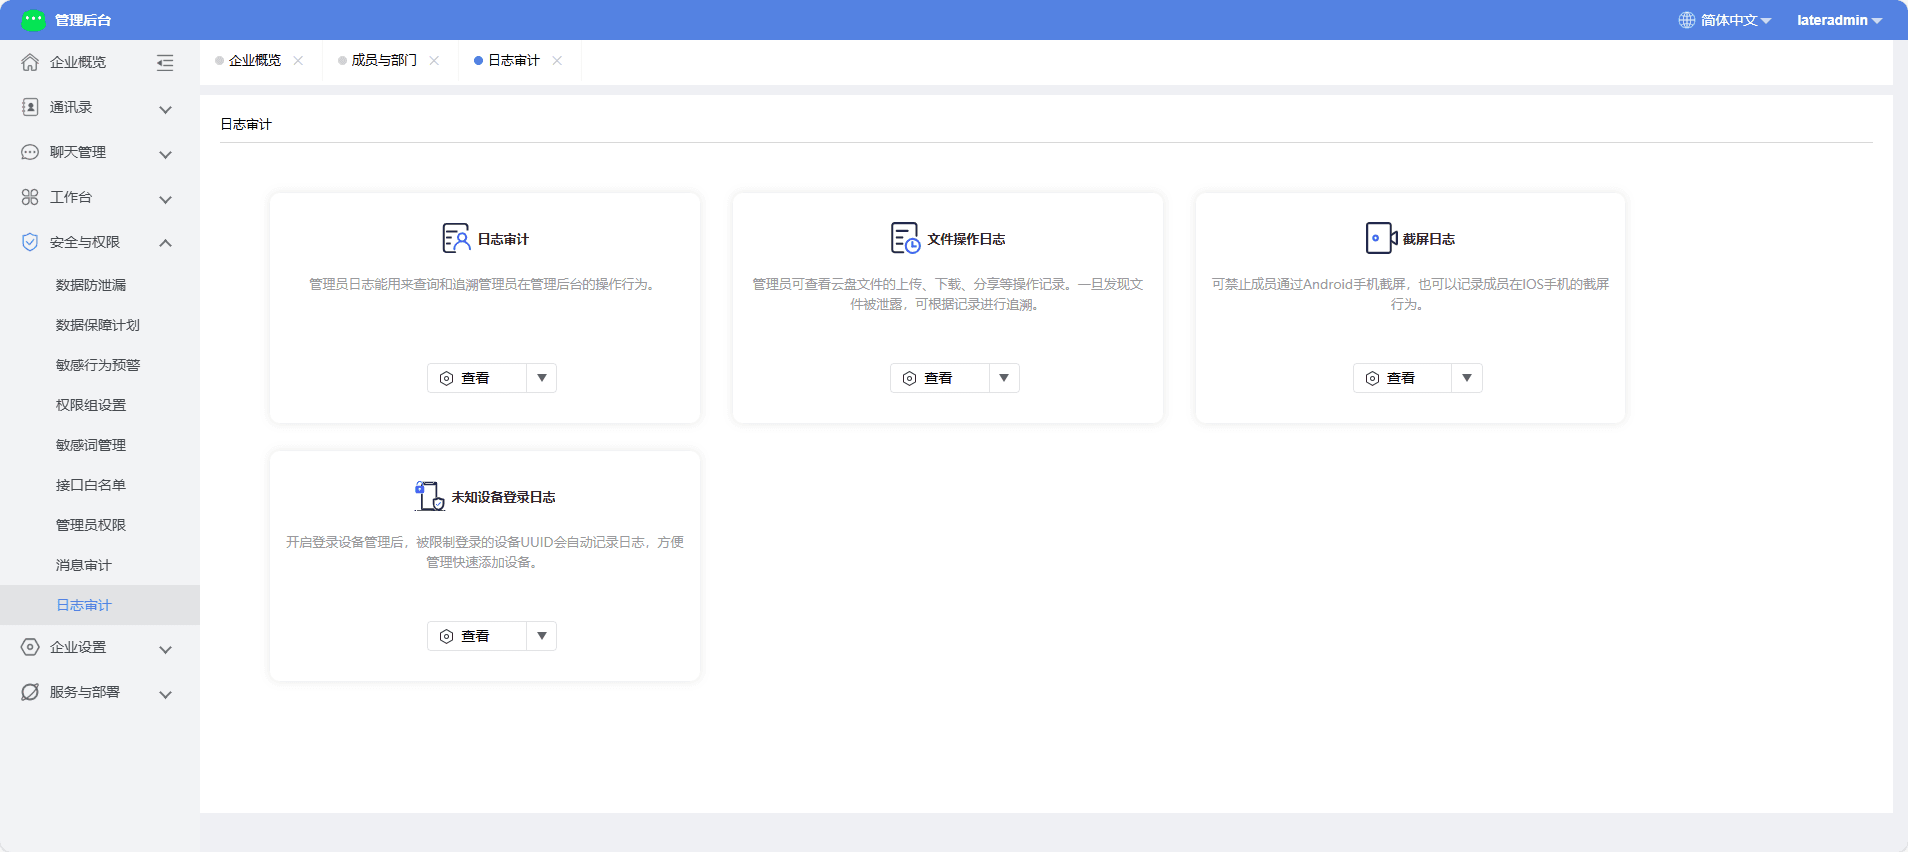Image resolution: width=1908 pixels, height=852 pixels.
Task: Click the 日志审计 card icon
Action: point(456,238)
